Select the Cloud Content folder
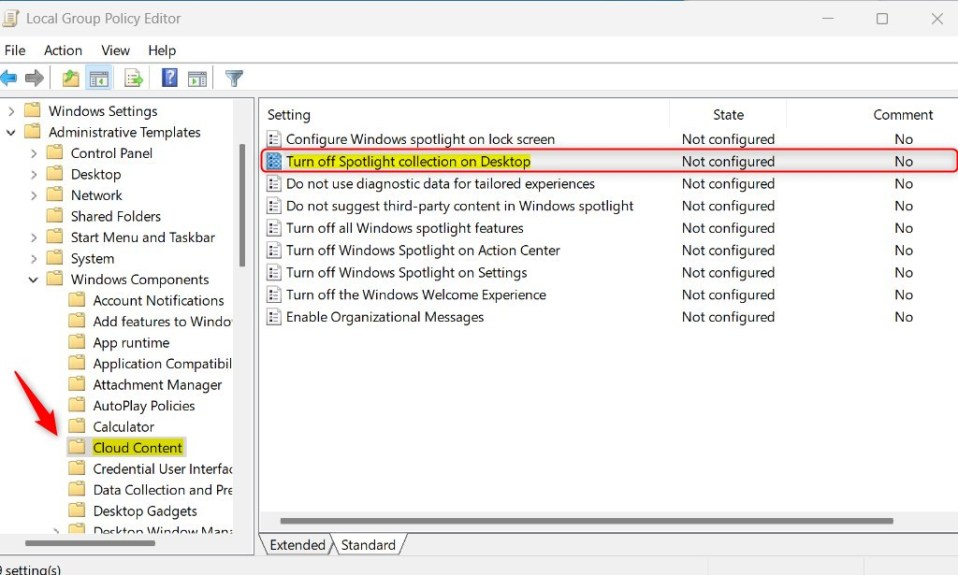 [137, 448]
